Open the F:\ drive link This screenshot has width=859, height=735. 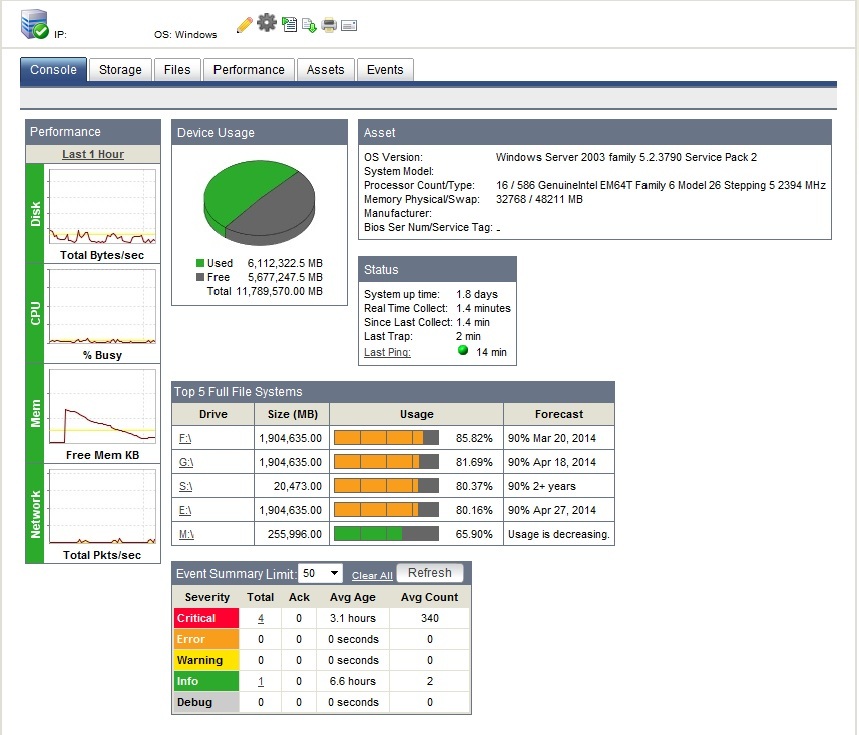click(185, 438)
